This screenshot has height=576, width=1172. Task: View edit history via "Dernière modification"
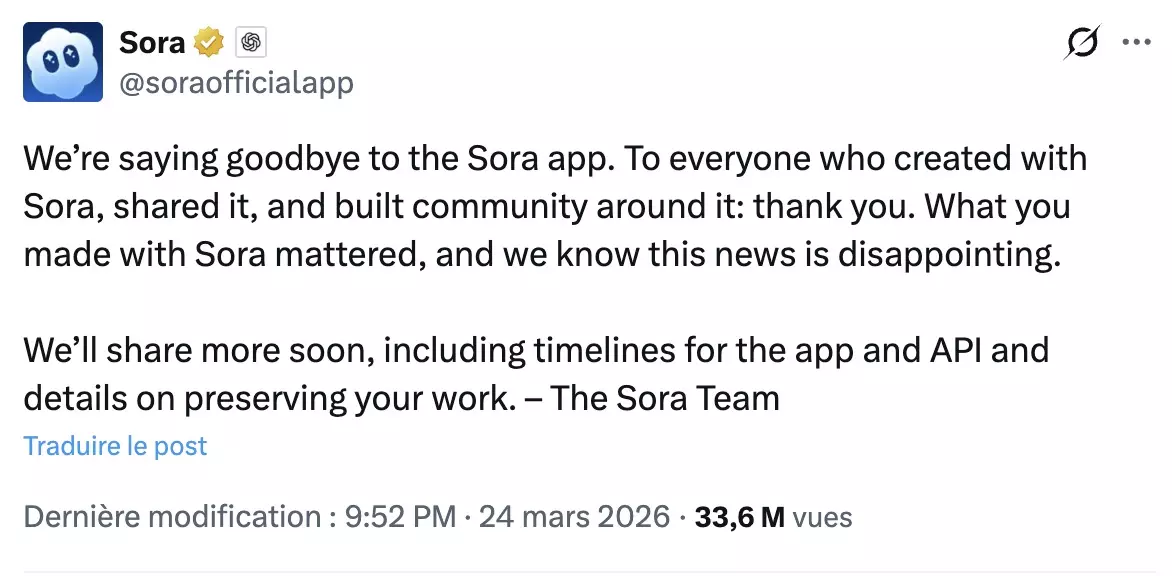click(171, 517)
